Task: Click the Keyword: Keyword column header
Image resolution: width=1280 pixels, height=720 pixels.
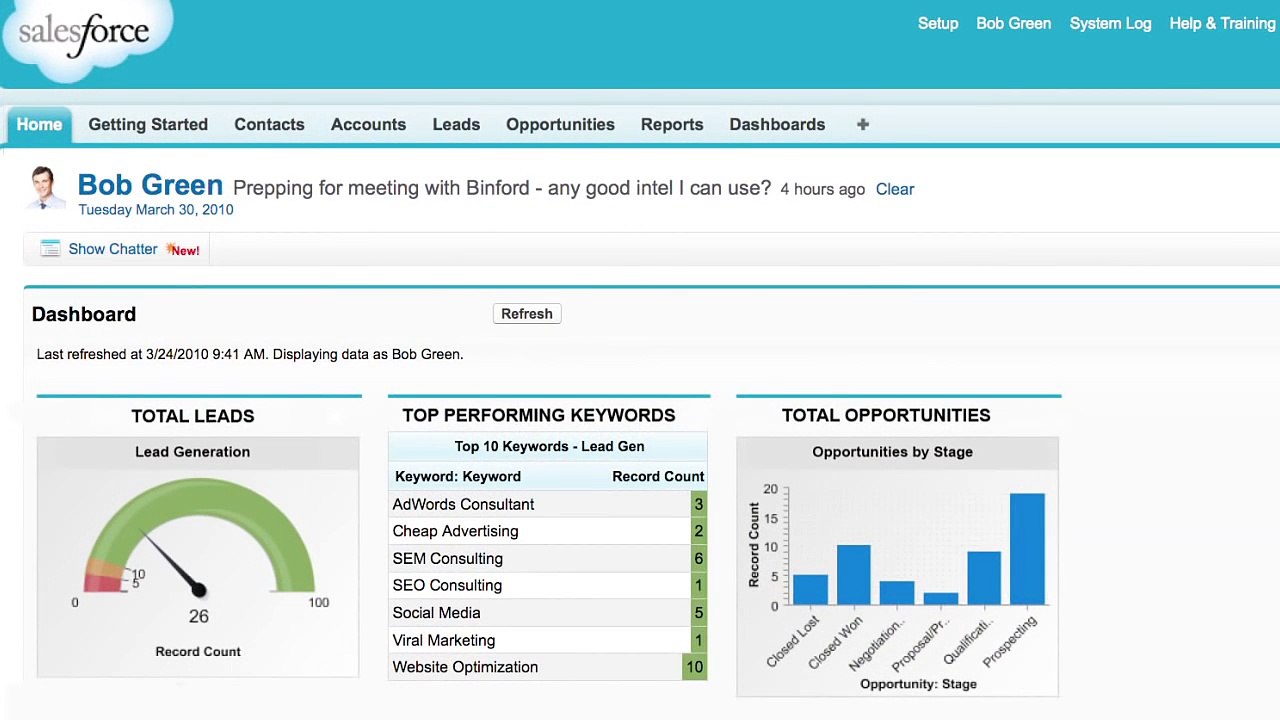Action: pyautogui.click(x=458, y=476)
